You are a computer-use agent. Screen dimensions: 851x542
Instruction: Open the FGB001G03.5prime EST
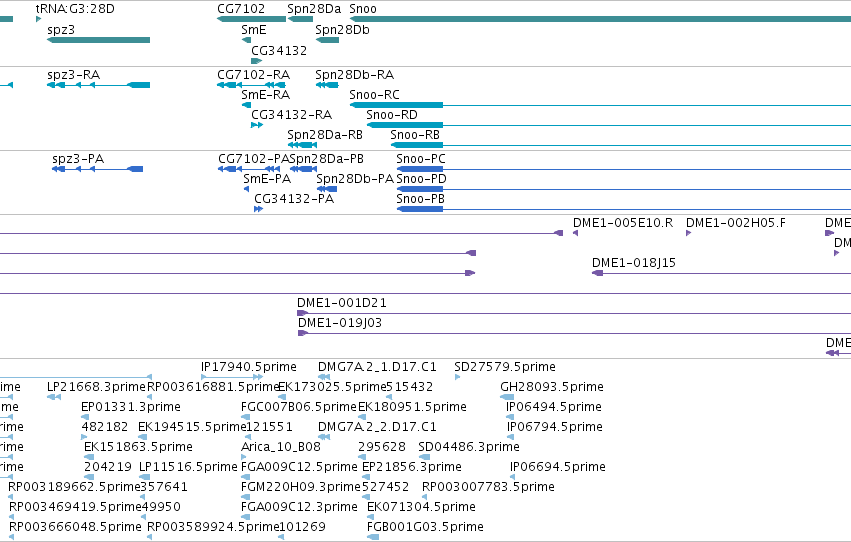coord(373,538)
